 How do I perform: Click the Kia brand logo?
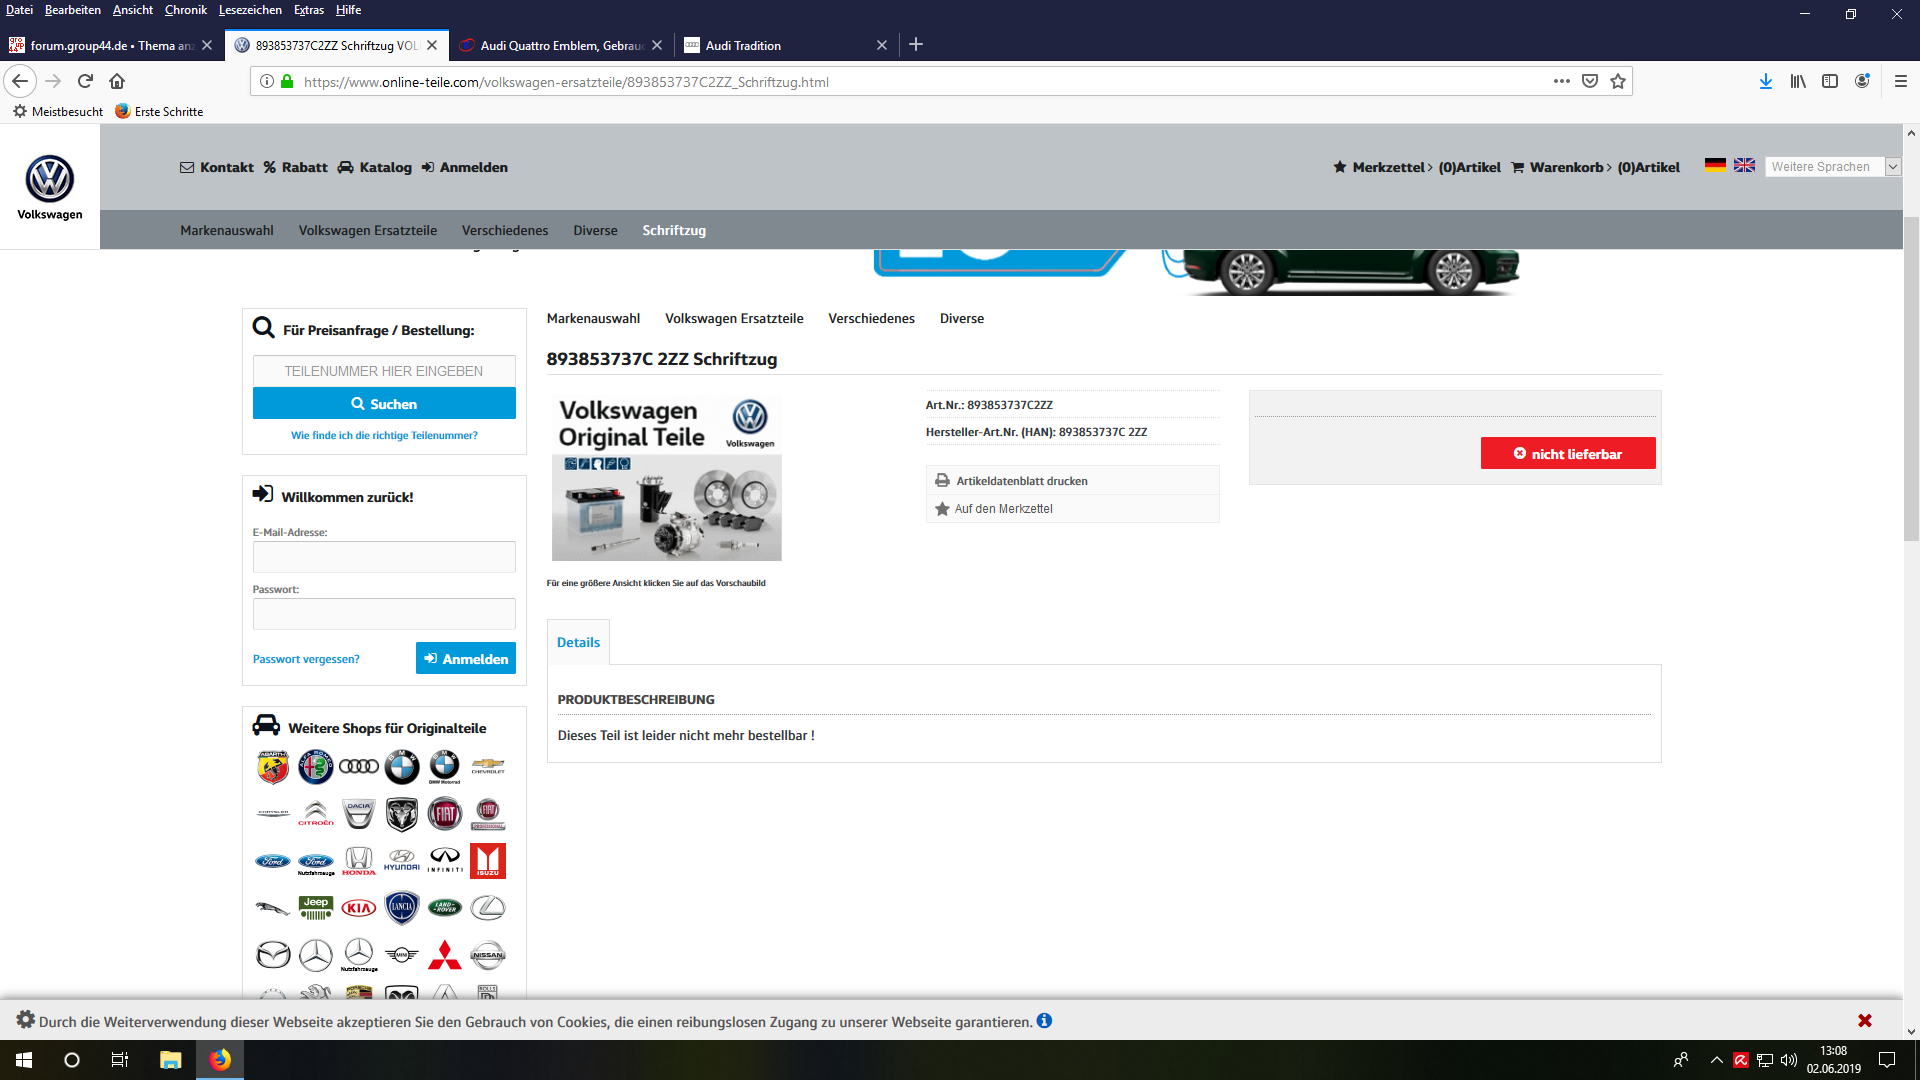359,908
